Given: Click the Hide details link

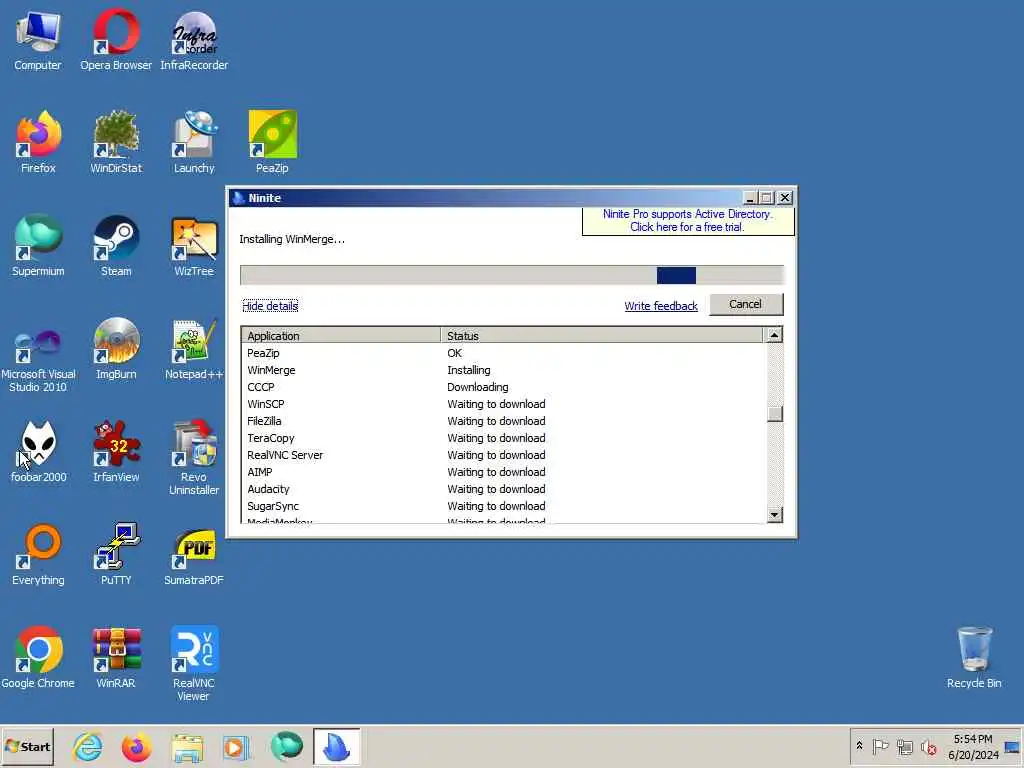Looking at the screenshot, I should 270,306.
